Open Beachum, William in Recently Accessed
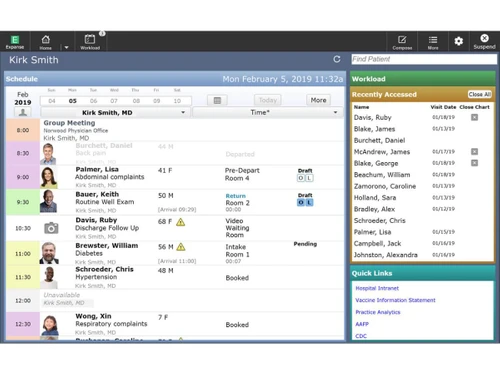This screenshot has width=500, height=375. coord(382,175)
